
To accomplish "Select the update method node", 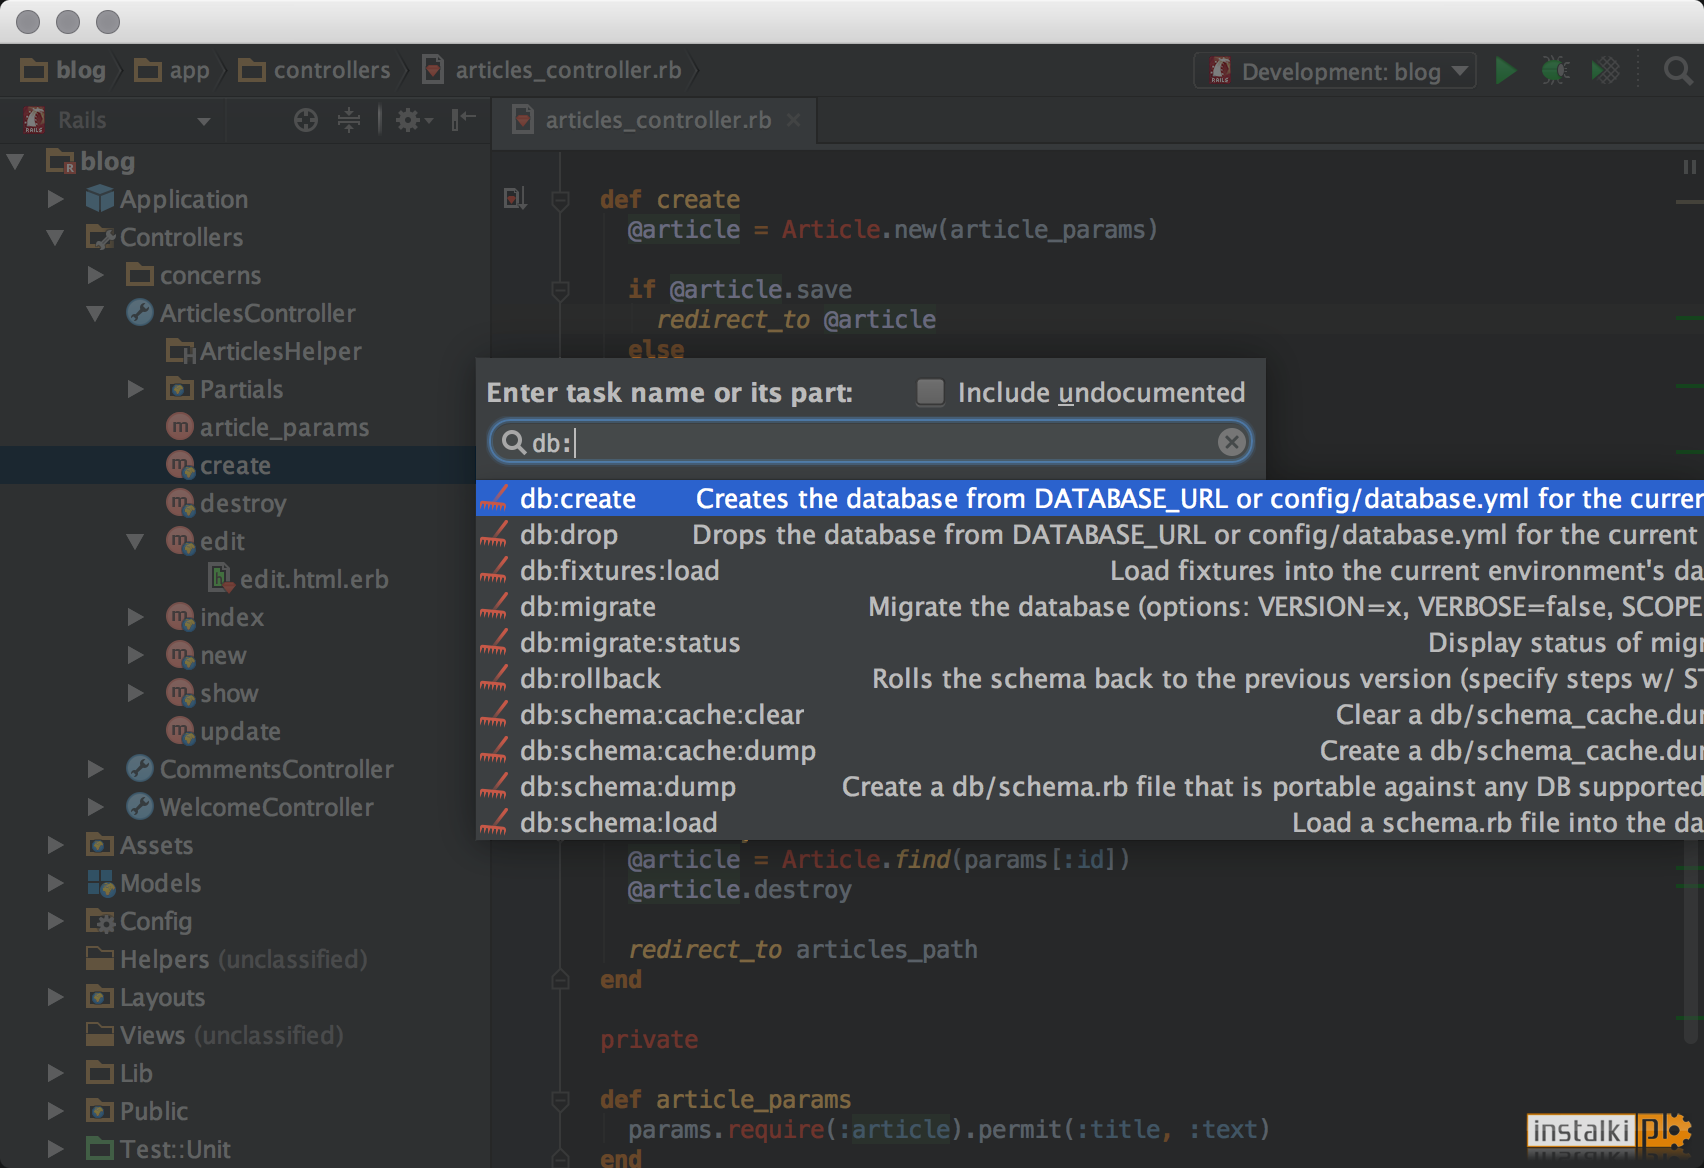I will pos(240,731).
